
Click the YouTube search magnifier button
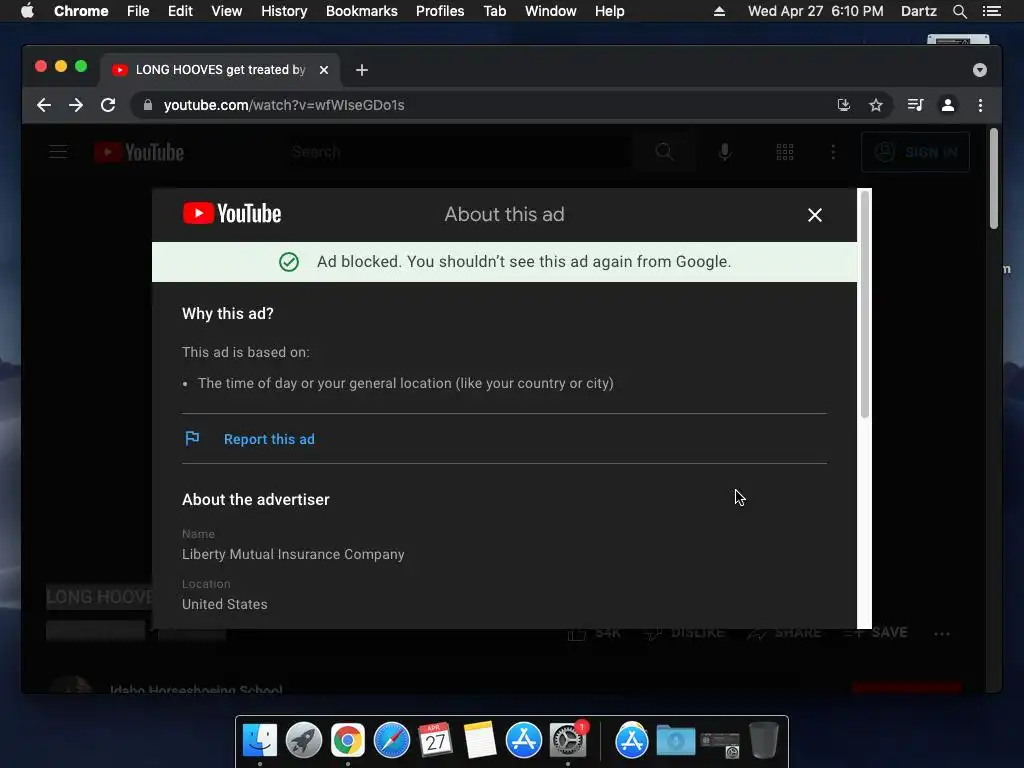pyautogui.click(x=664, y=152)
